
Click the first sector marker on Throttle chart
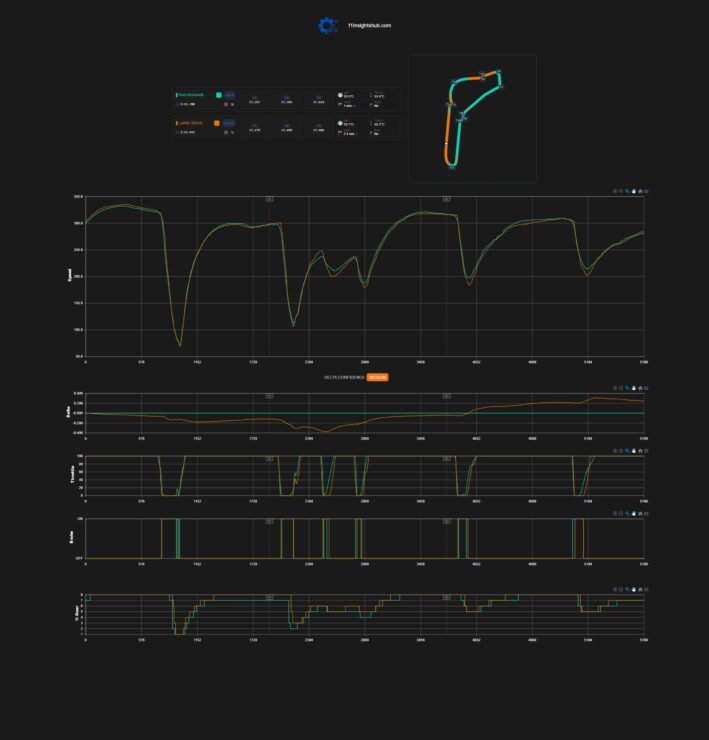point(269,459)
